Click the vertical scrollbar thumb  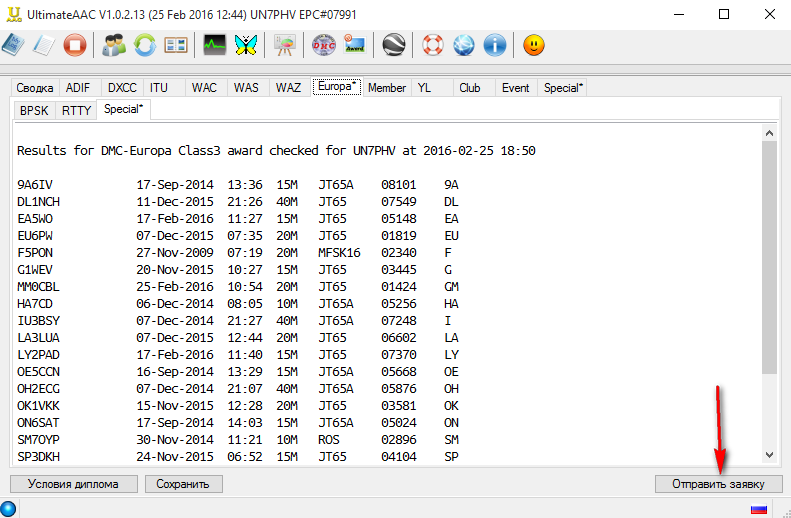pyautogui.click(x=769, y=258)
